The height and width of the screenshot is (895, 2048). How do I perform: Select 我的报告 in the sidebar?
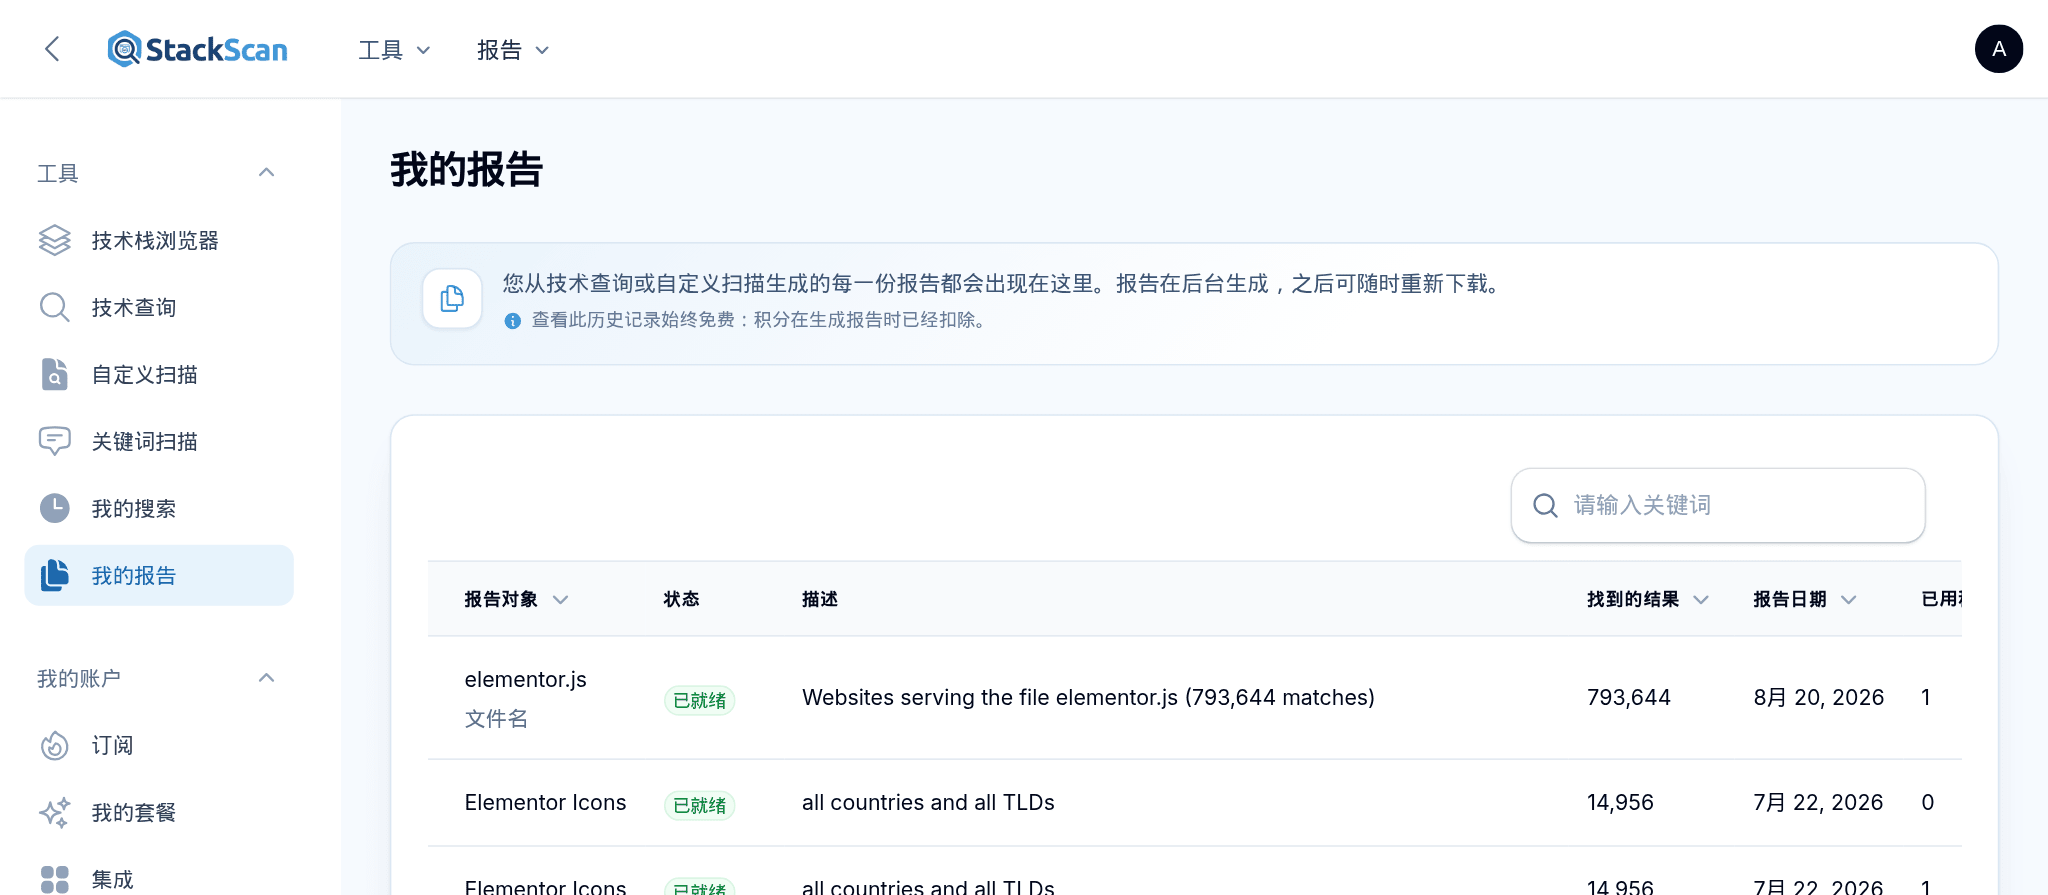pos(159,575)
